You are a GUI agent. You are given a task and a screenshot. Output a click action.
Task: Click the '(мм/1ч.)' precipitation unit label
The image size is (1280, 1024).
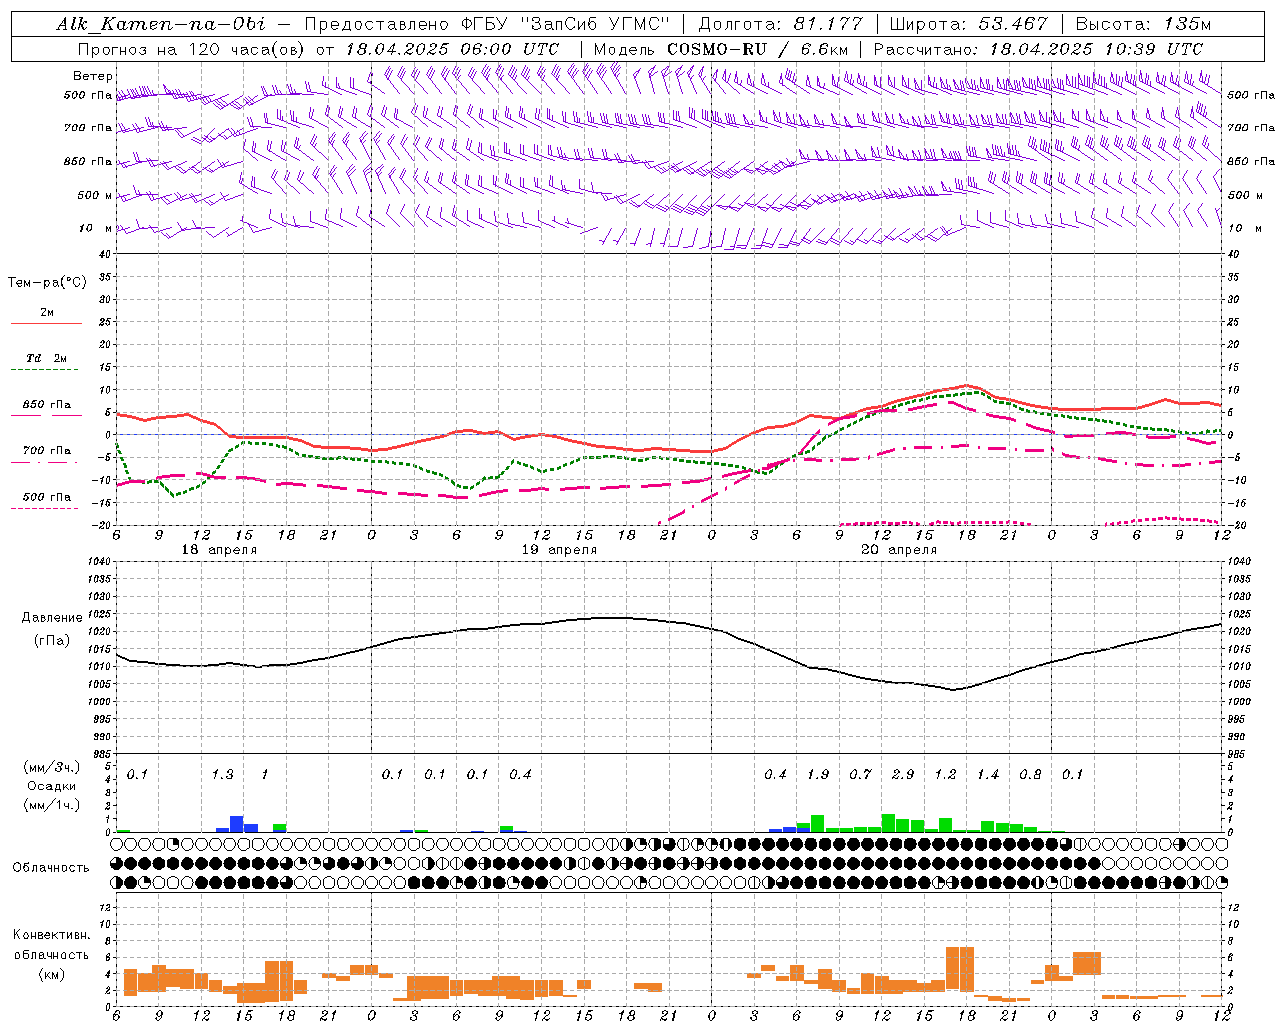pos(51,805)
